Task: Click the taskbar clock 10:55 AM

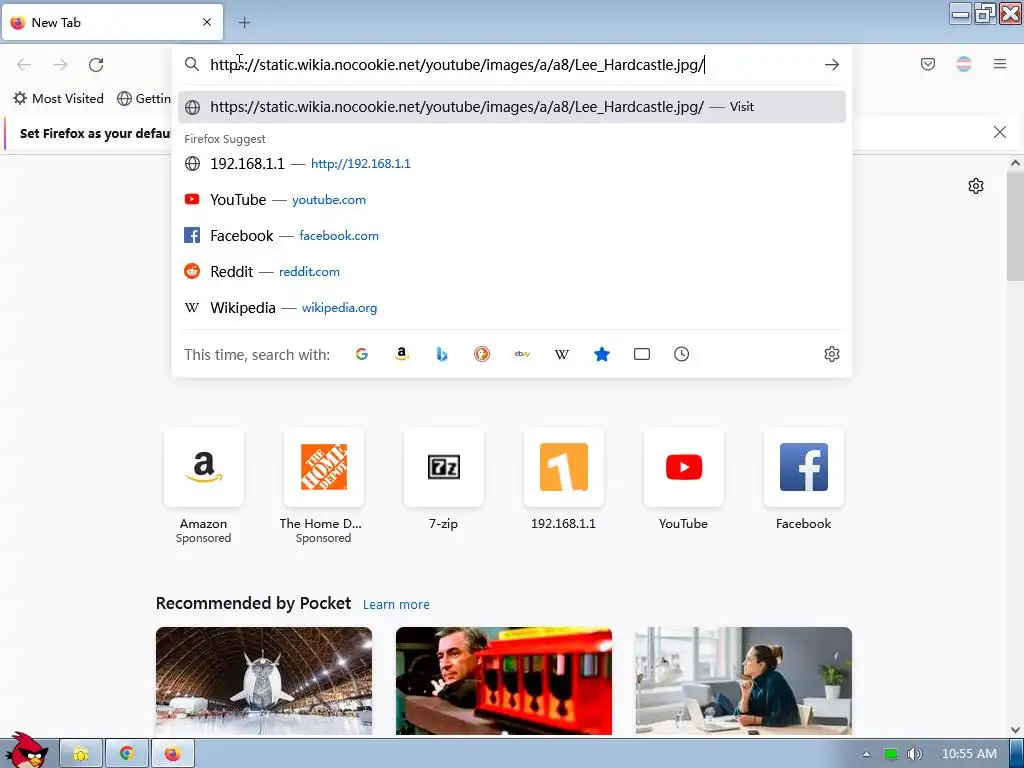Action: [x=969, y=754]
